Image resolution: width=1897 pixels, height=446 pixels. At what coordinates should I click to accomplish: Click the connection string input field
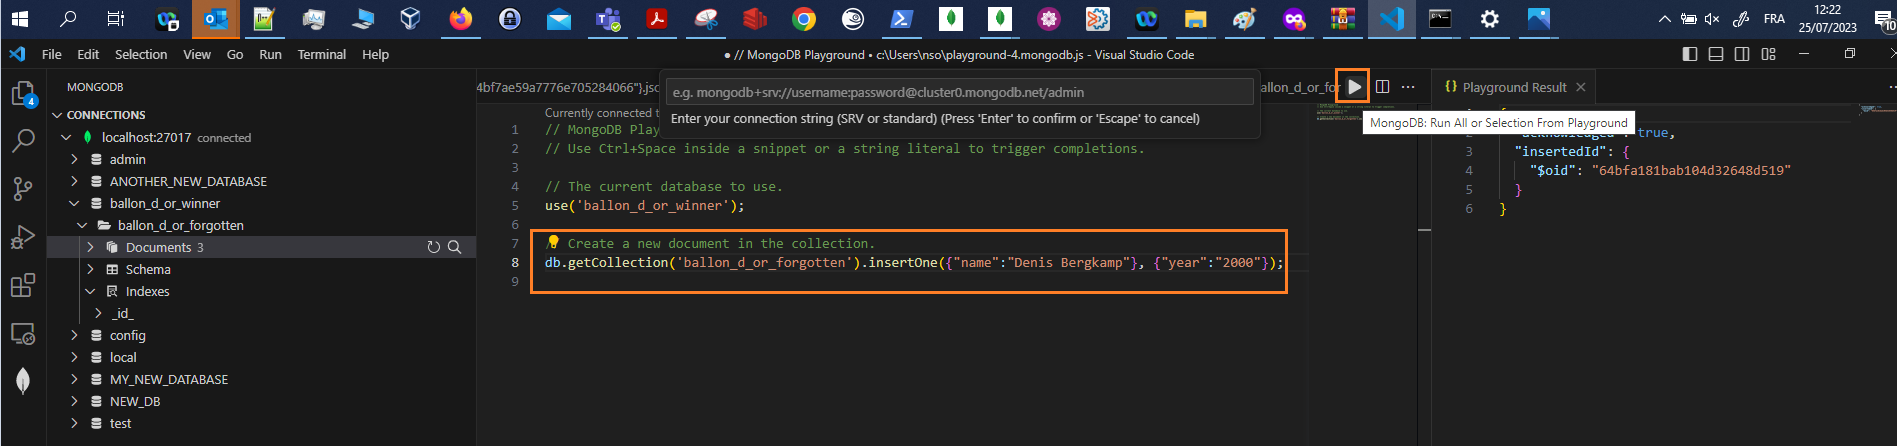pos(958,92)
